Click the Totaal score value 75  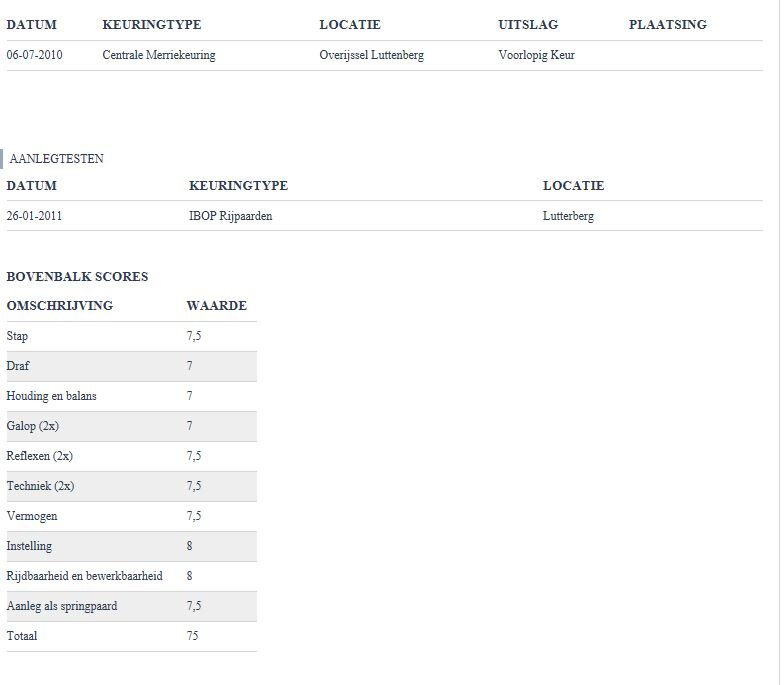coord(193,636)
